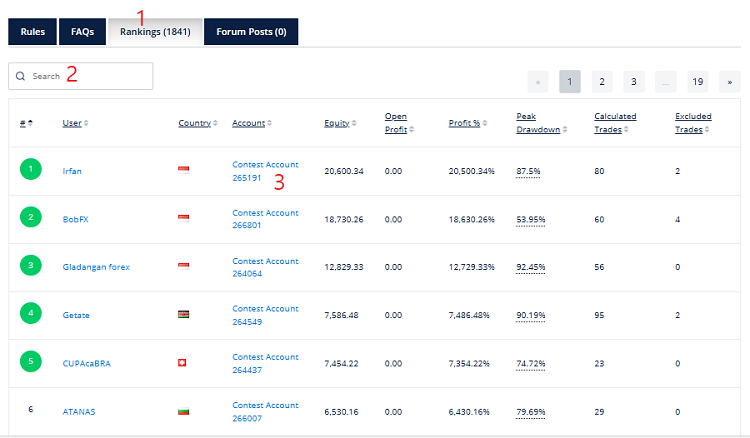Click peak drawdown value 74.72%
Screen dimensions: 750x438
pyautogui.click(x=530, y=363)
